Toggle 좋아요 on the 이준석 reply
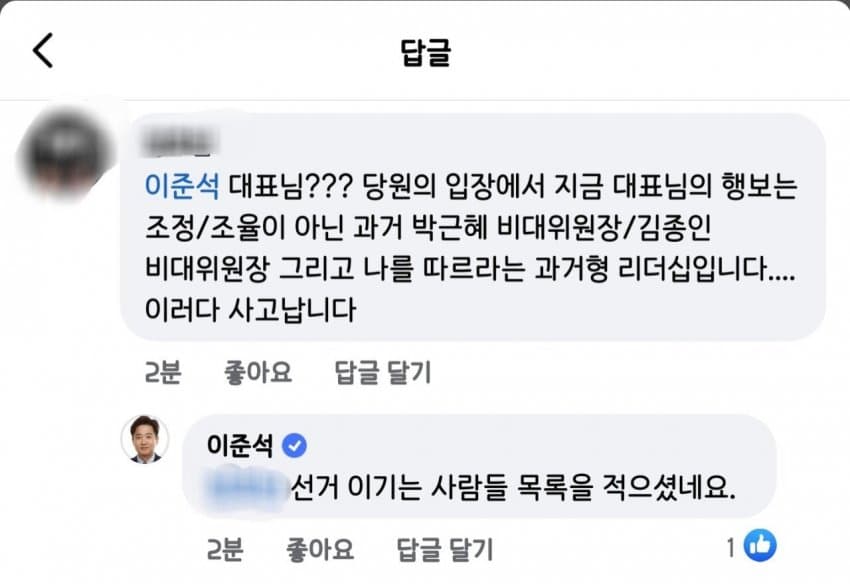The width and height of the screenshot is (850, 584). click(320, 548)
